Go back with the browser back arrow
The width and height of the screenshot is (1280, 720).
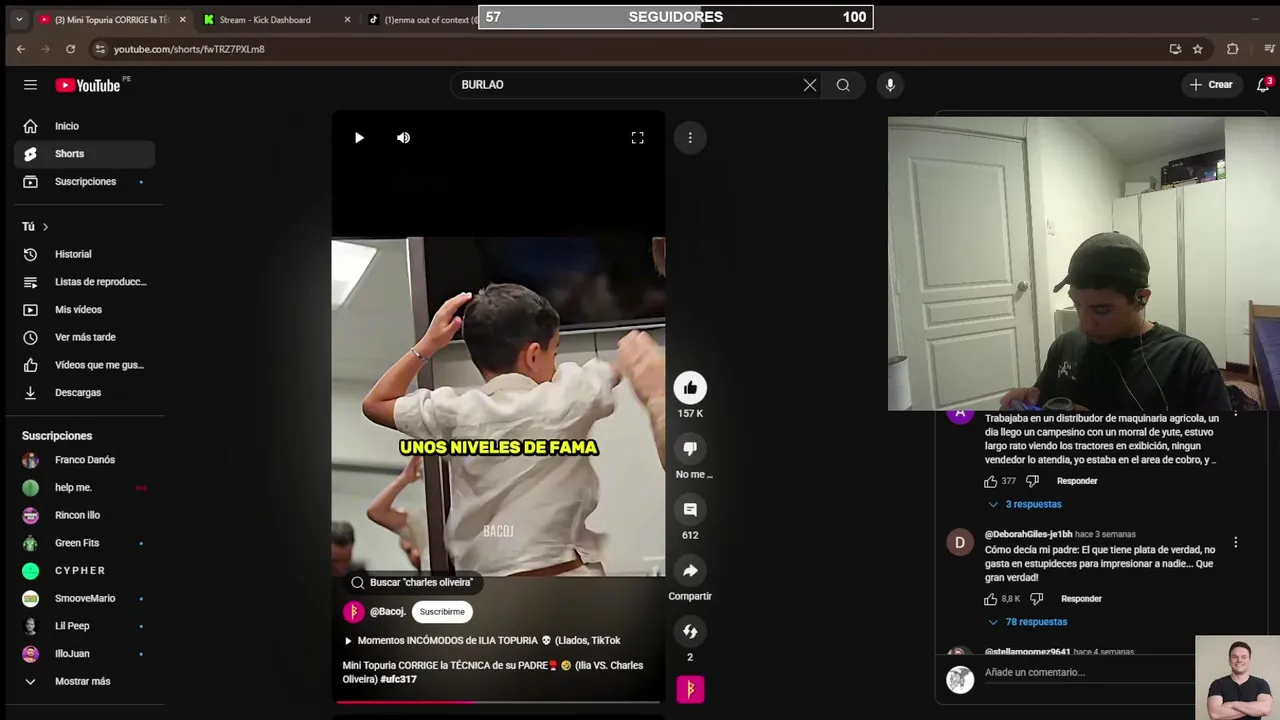(x=21, y=49)
